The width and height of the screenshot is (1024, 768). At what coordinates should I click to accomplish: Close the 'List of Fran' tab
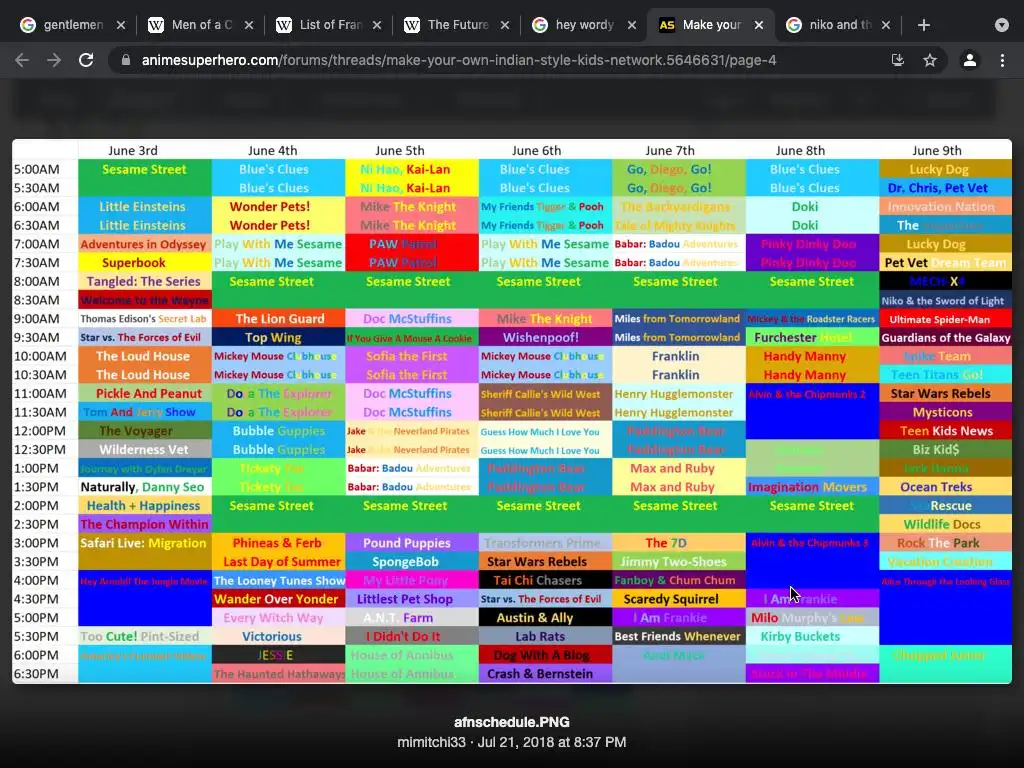click(377, 25)
